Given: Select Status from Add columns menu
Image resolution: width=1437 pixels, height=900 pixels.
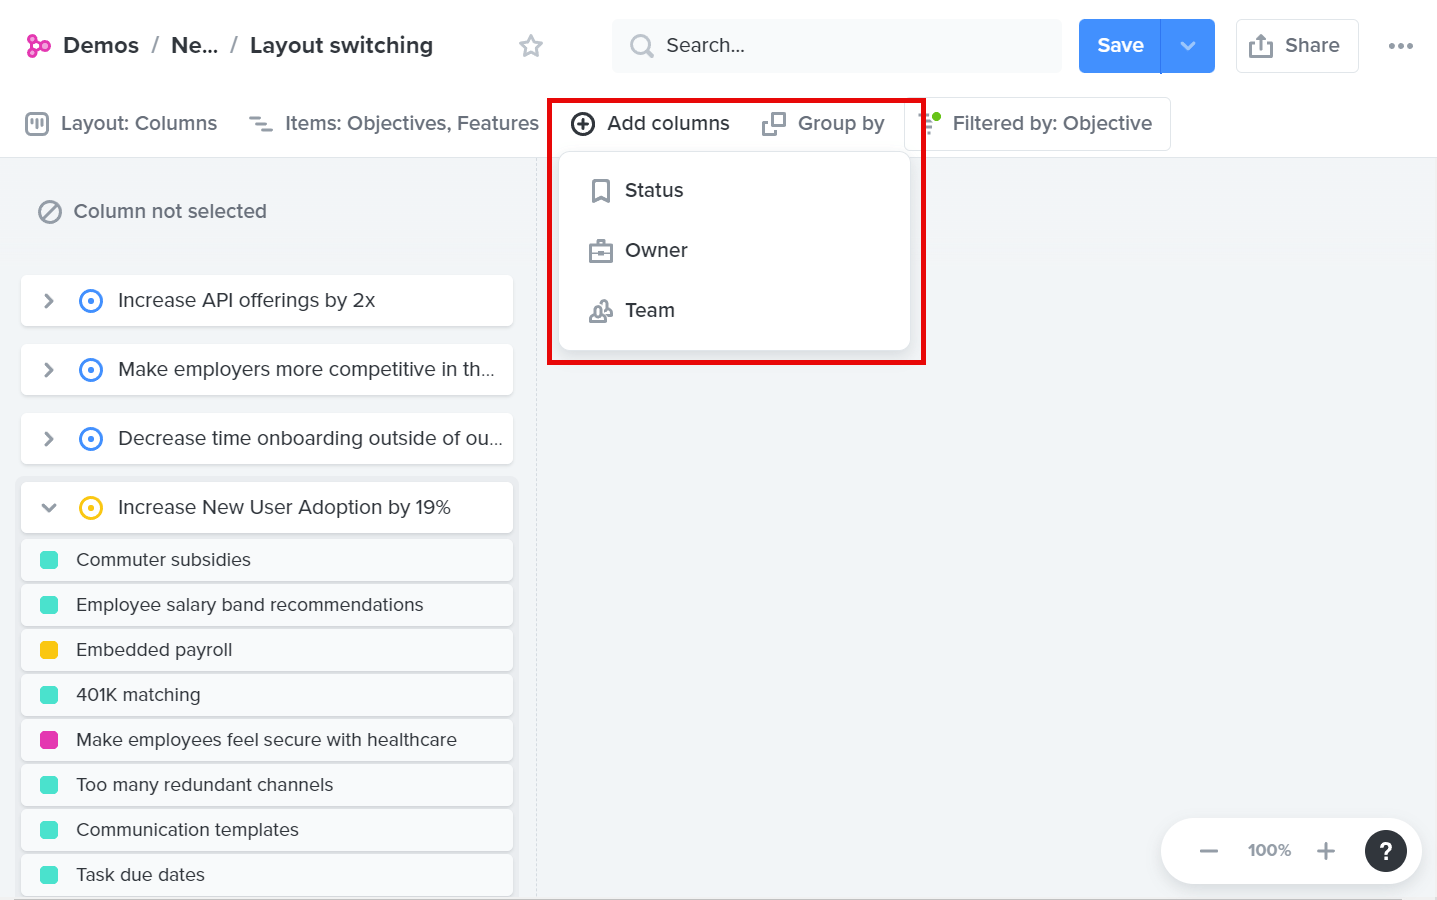Looking at the screenshot, I should click(x=654, y=191).
